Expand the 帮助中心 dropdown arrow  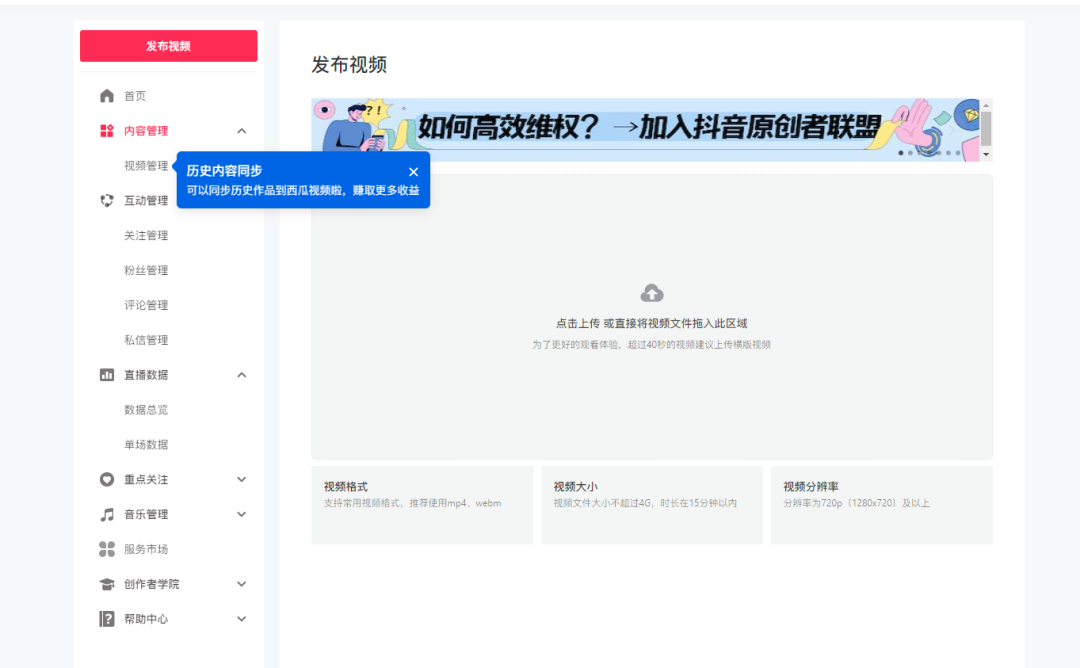point(241,618)
